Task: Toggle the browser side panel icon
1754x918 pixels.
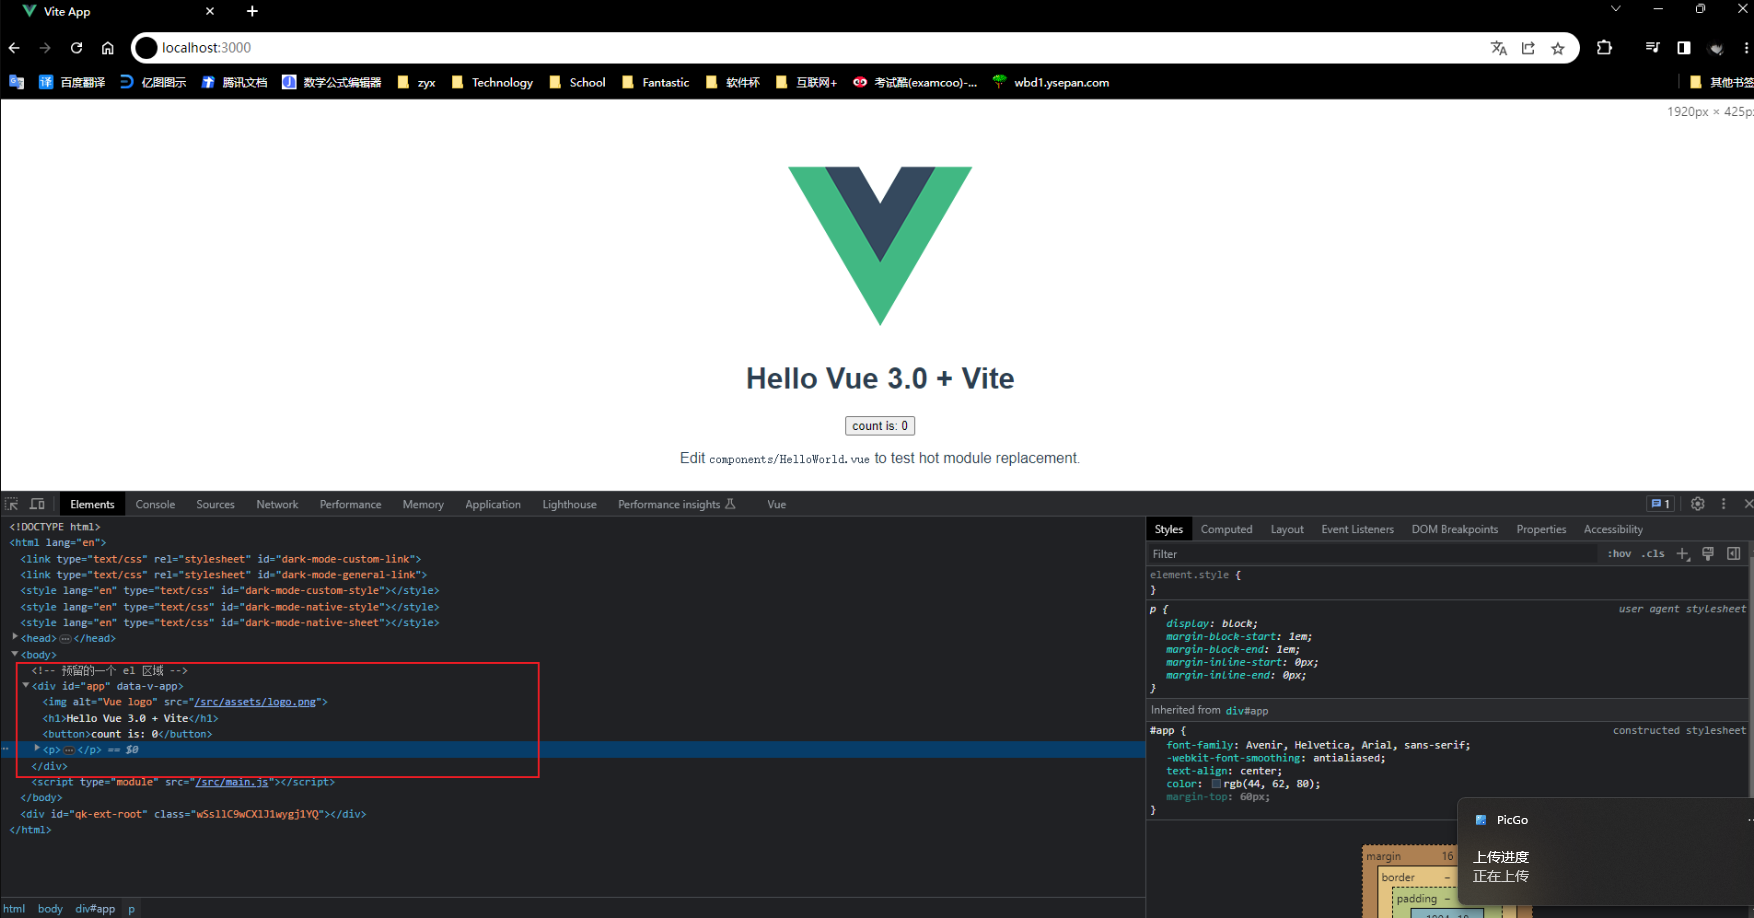Action: [1684, 48]
